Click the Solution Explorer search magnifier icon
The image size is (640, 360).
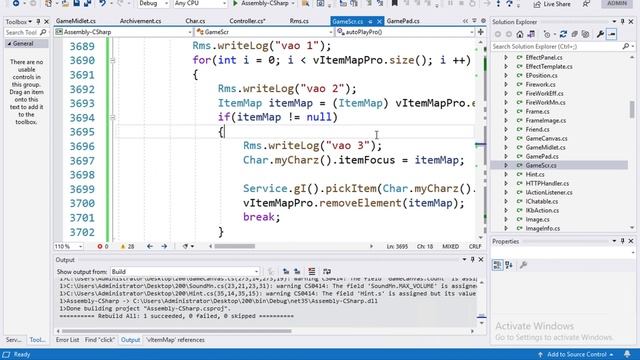pyautogui.click(x=625, y=47)
